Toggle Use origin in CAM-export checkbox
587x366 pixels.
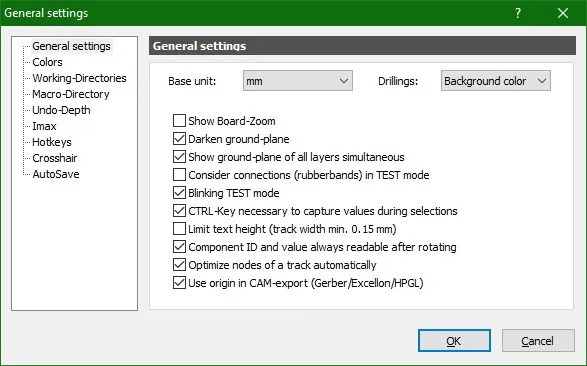tap(179, 283)
